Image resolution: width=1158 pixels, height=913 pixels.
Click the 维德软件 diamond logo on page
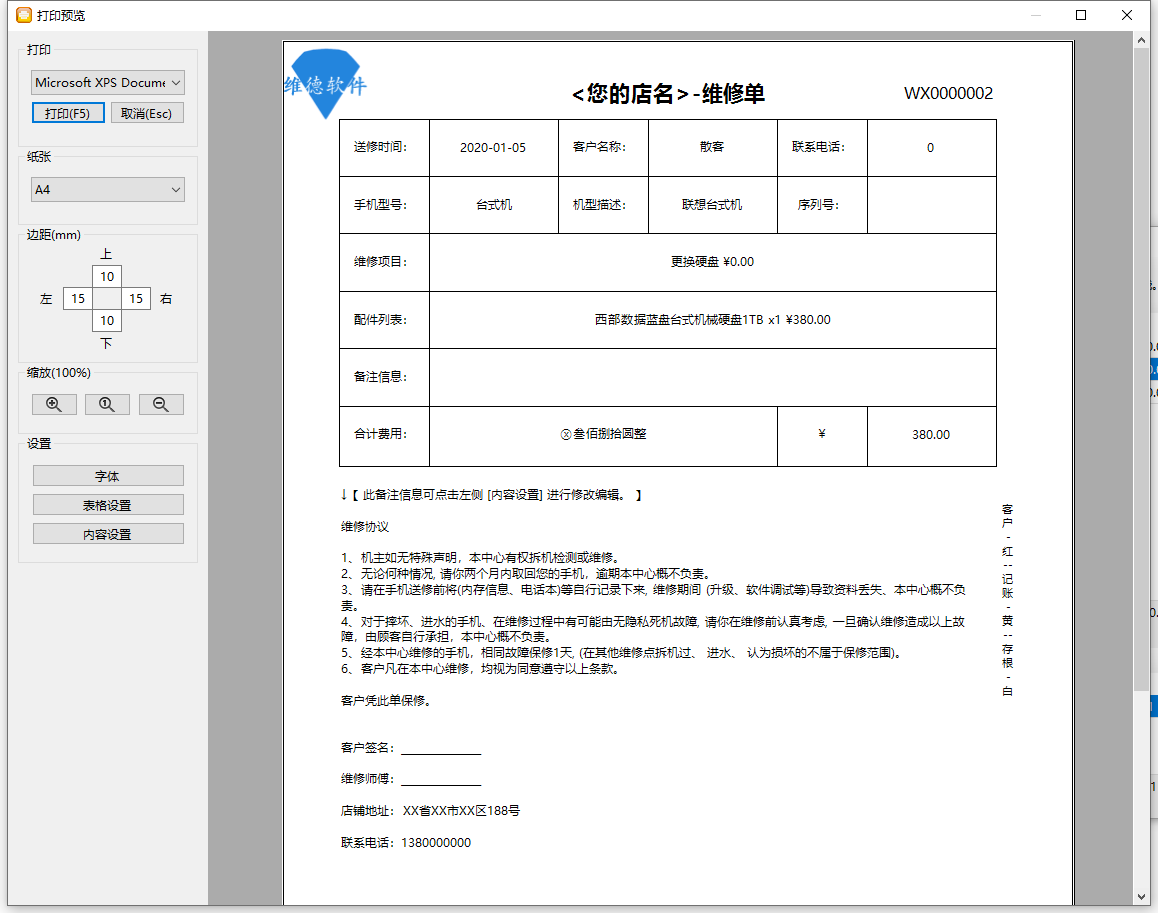click(325, 83)
